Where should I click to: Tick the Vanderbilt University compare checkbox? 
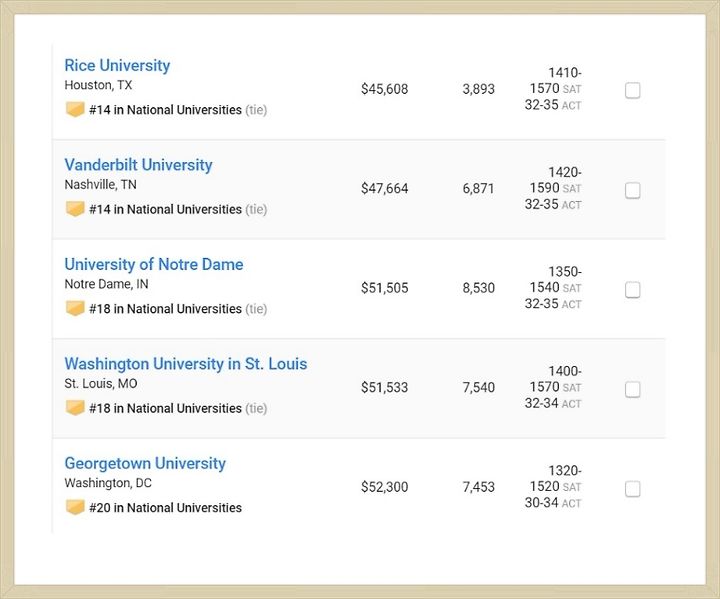(x=632, y=190)
